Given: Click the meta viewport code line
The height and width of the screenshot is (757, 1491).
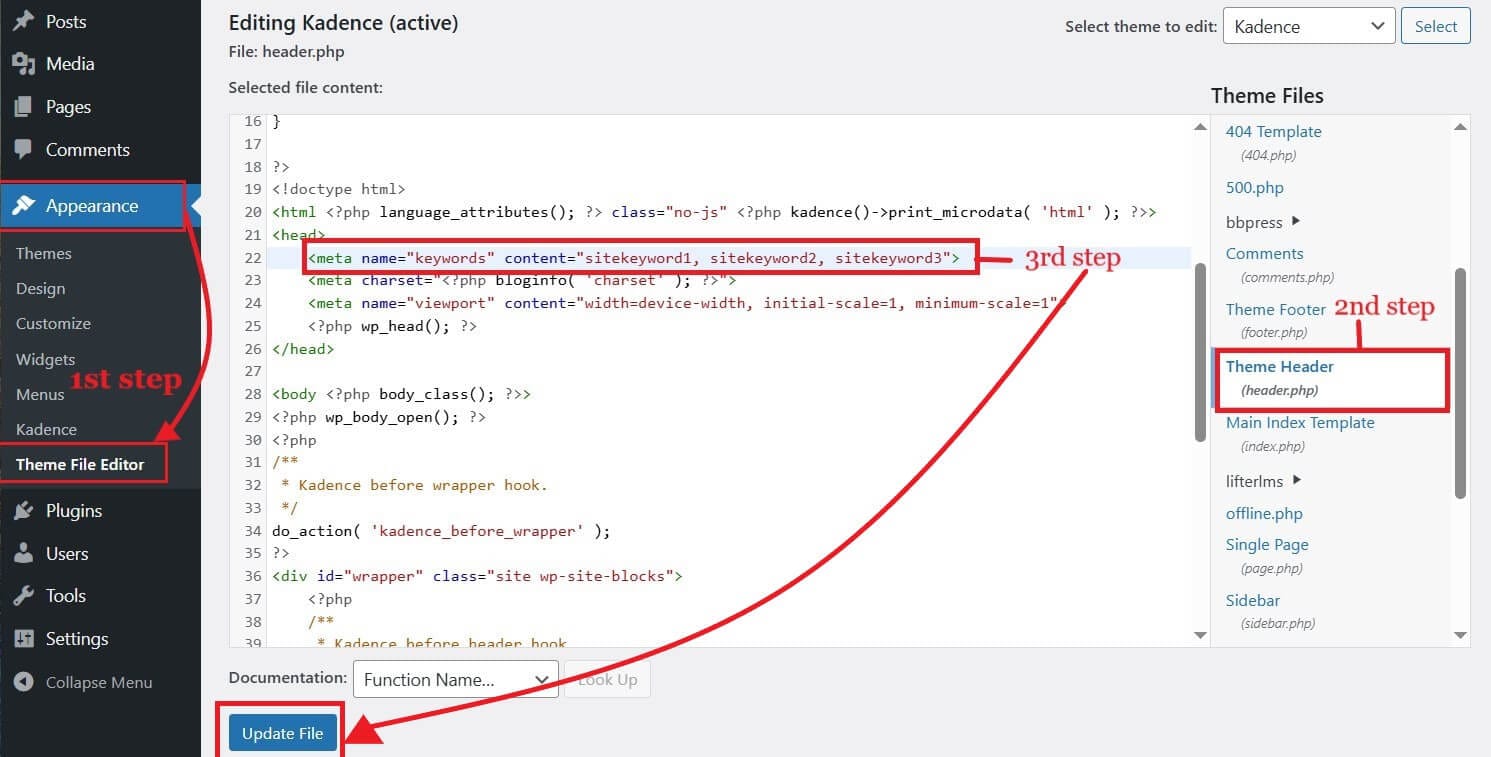Looking at the screenshot, I should pos(687,303).
